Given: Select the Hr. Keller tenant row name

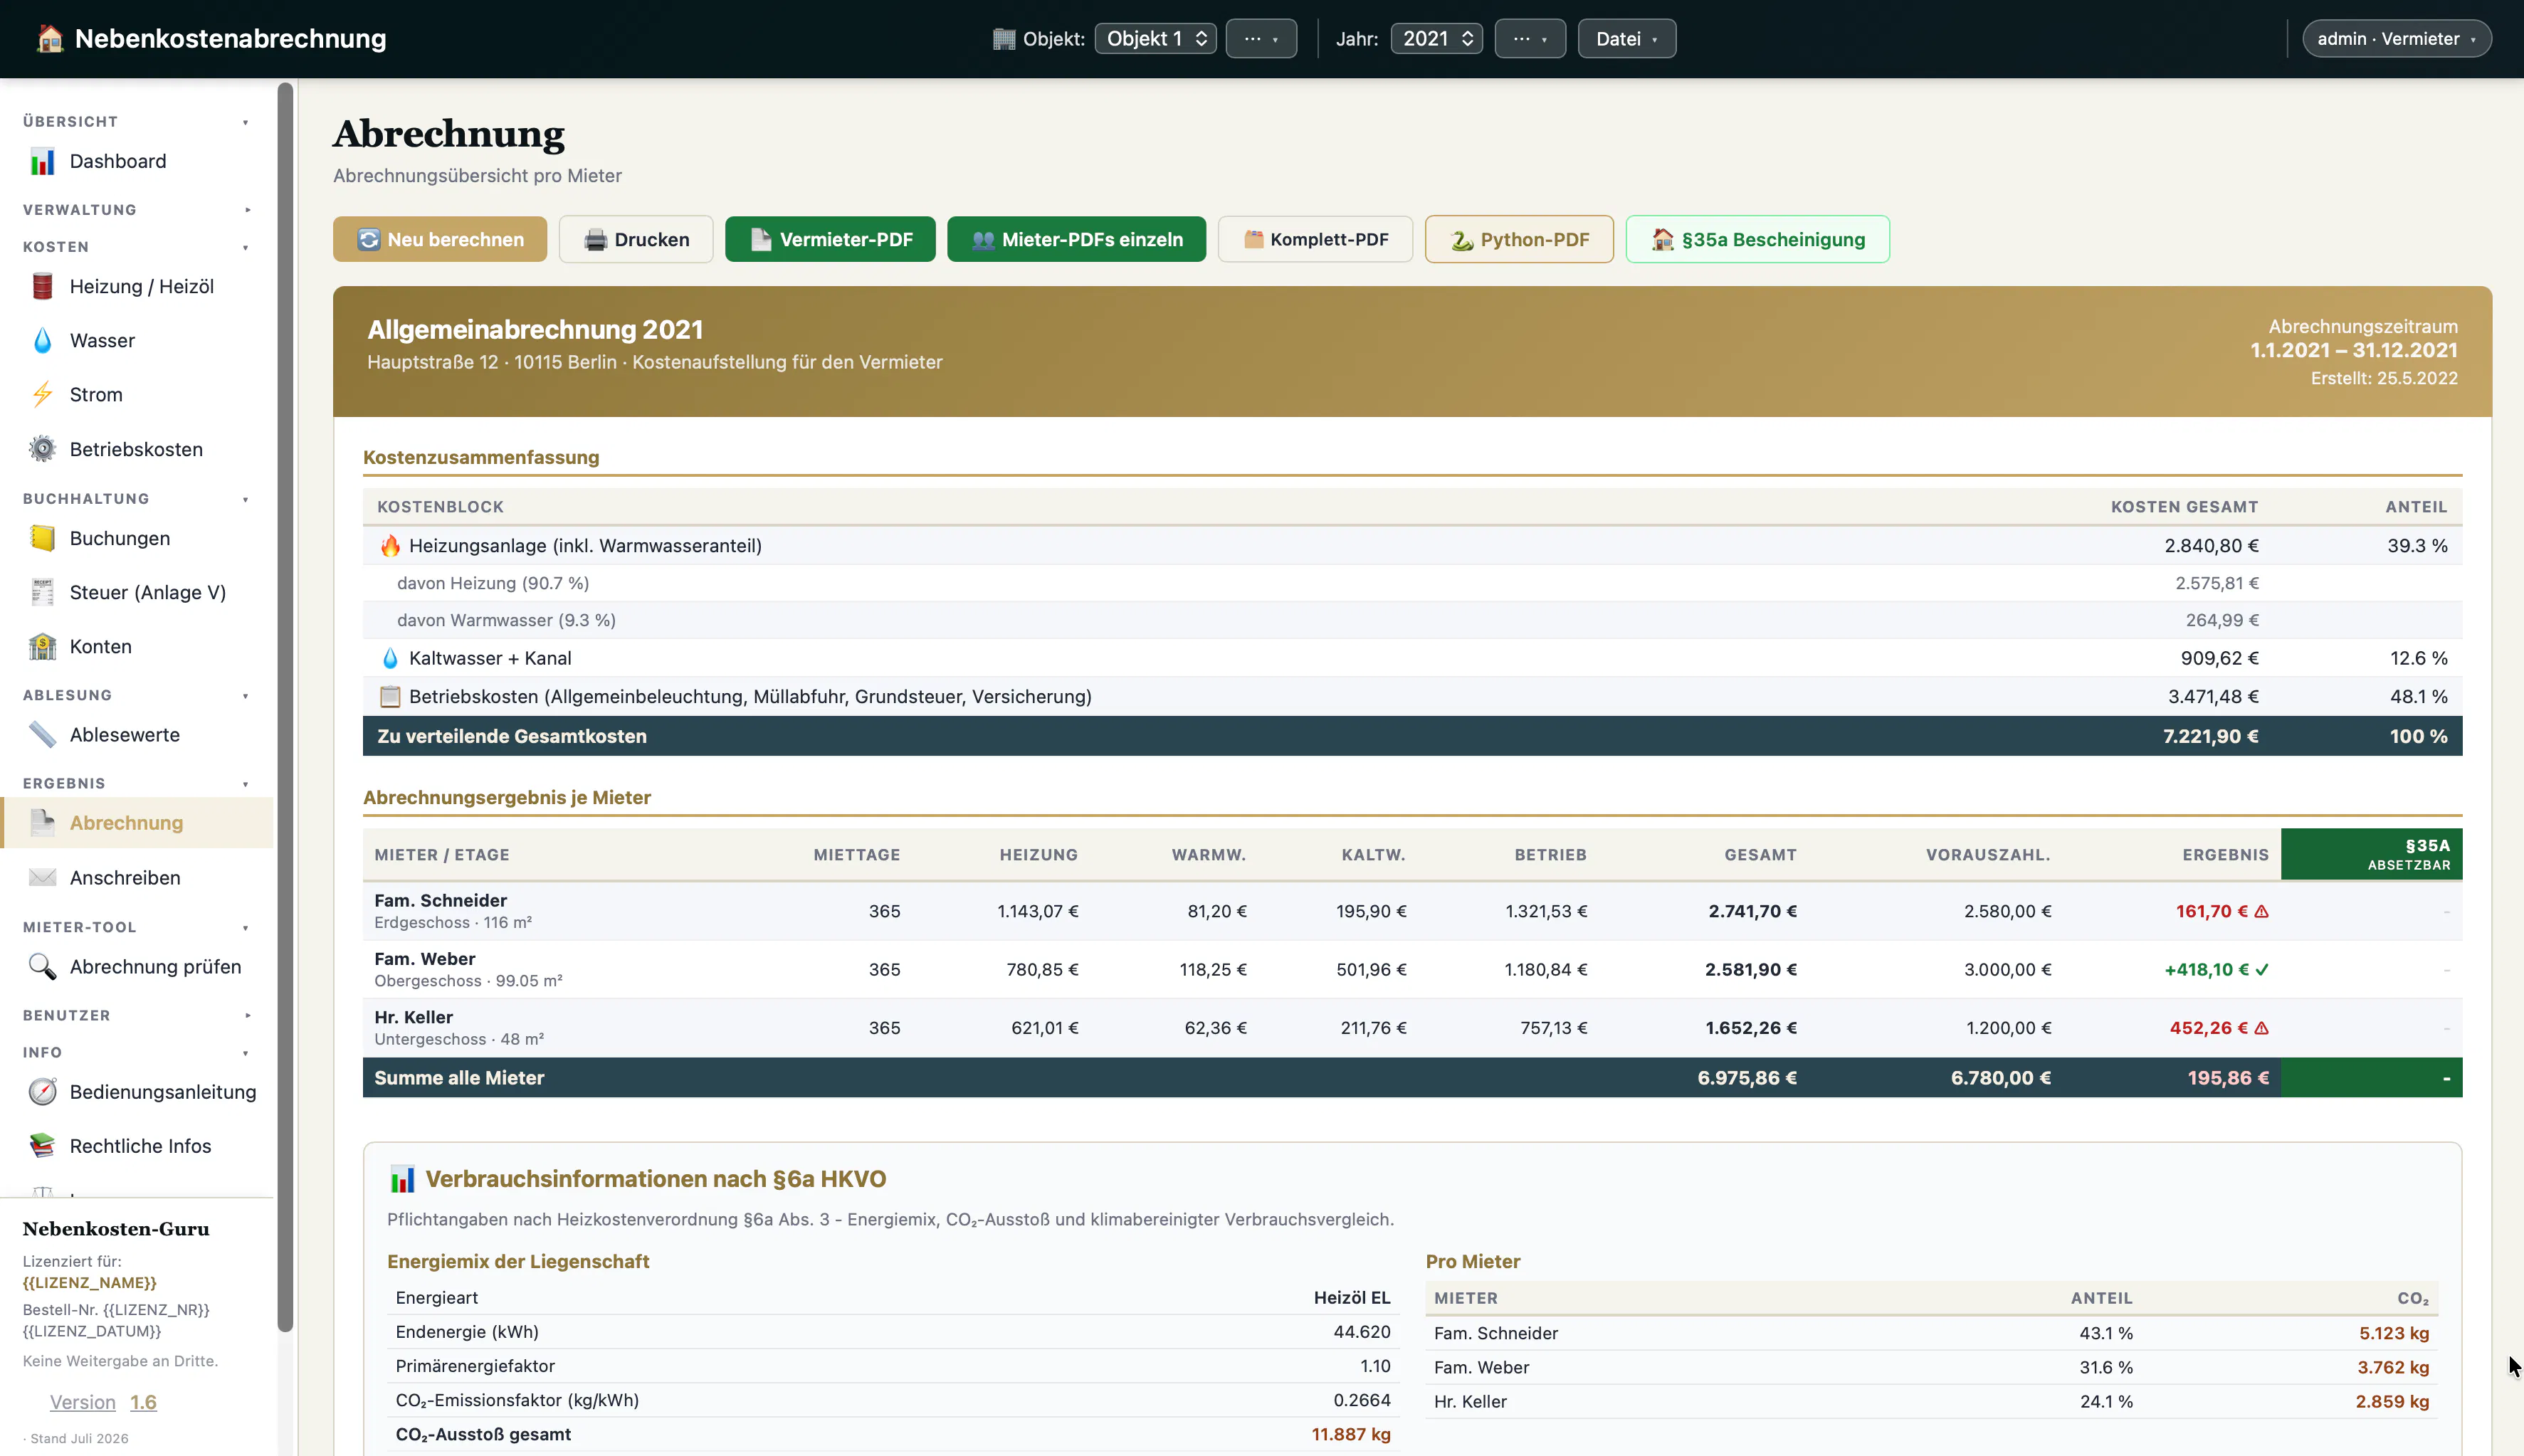Looking at the screenshot, I should 413,1017.
